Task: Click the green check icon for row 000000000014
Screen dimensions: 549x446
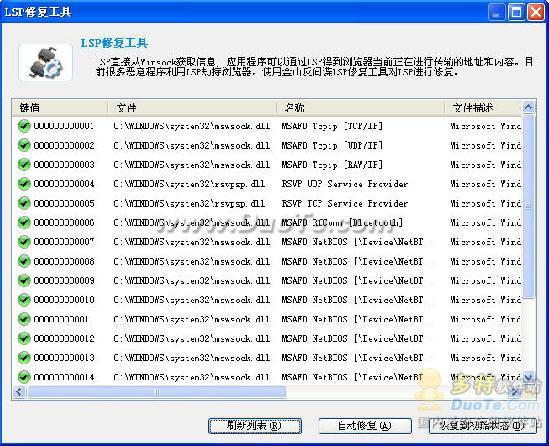Action: [24, 377]
